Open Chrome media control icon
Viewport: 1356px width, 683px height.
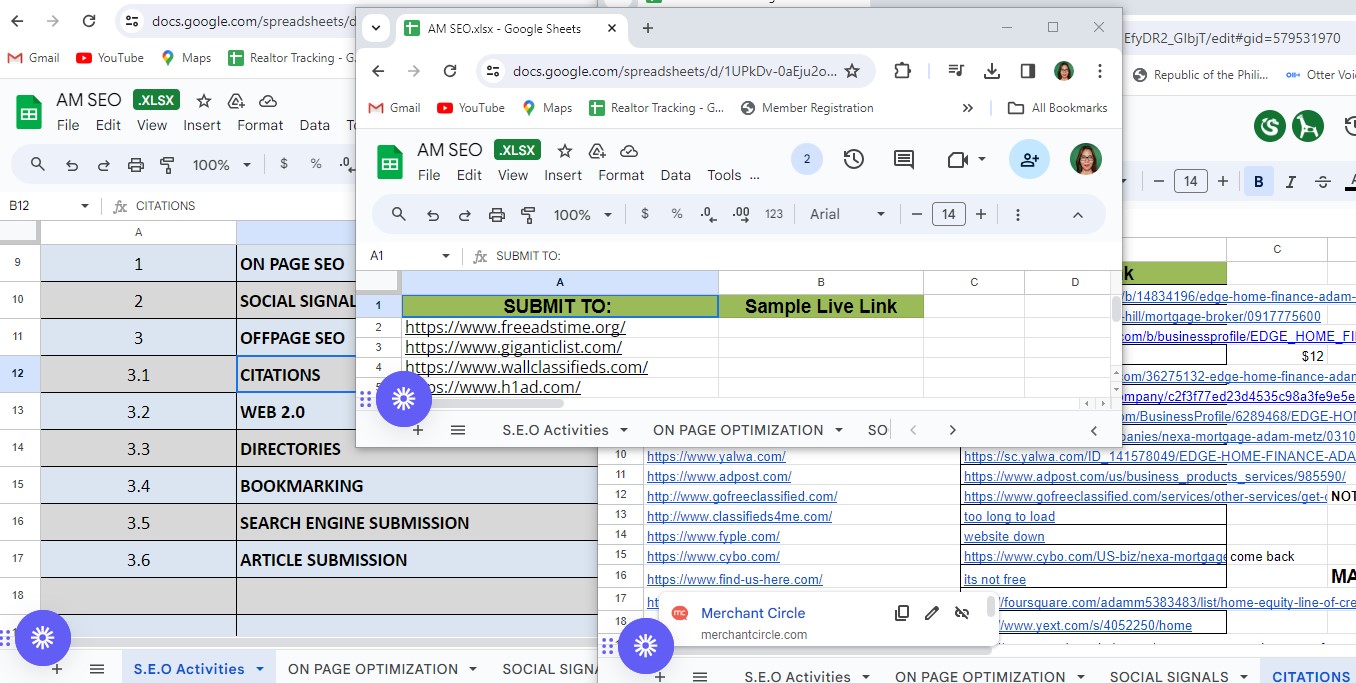click(x=956, y=71)
